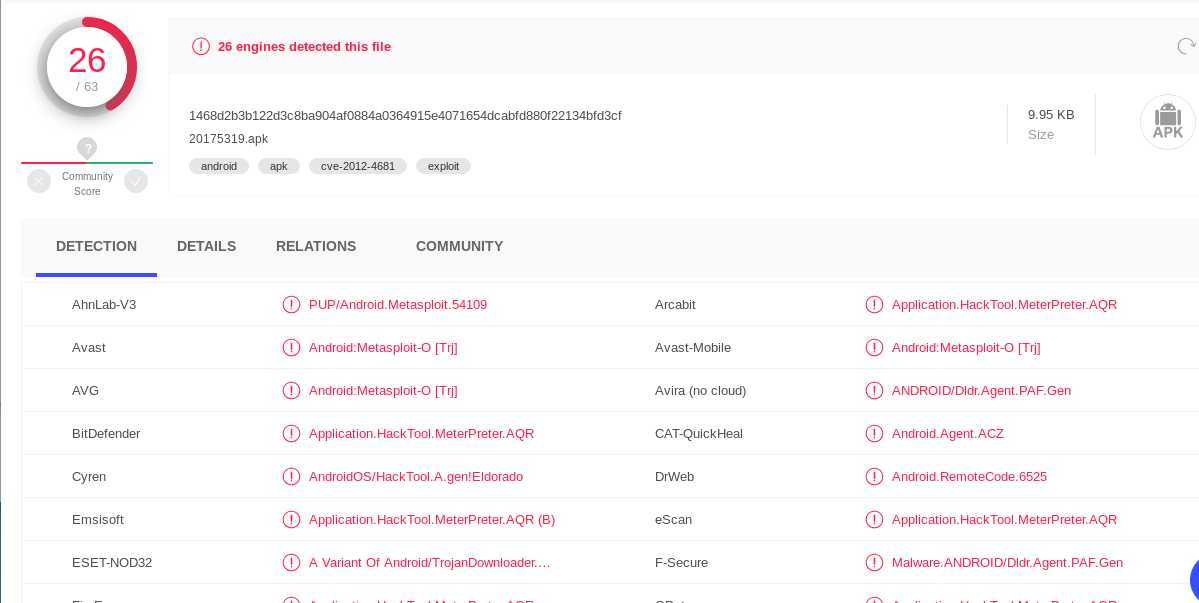1199x603 pixels.
Task: Click 'A Variant Of Android/TrojanDownloader' result
Action: click(x=430, y=562)
